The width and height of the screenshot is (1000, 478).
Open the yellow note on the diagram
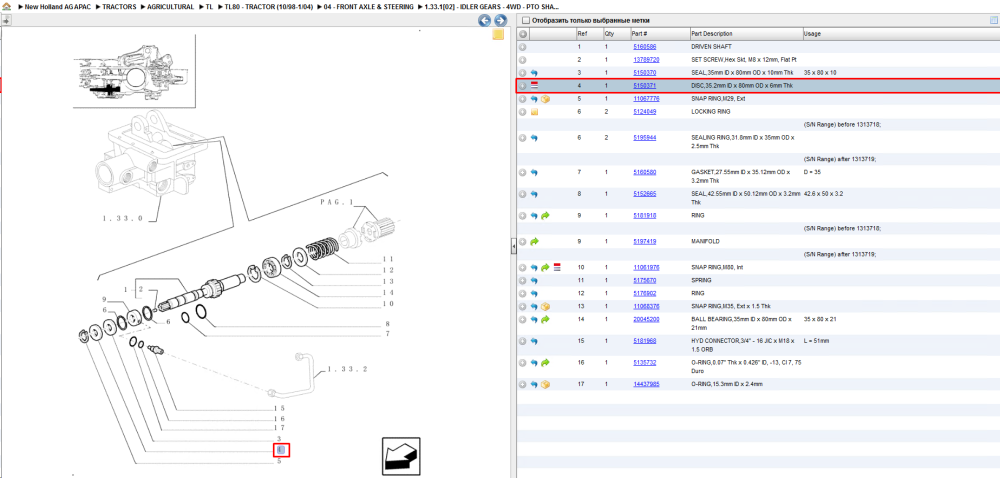point(499,34)
